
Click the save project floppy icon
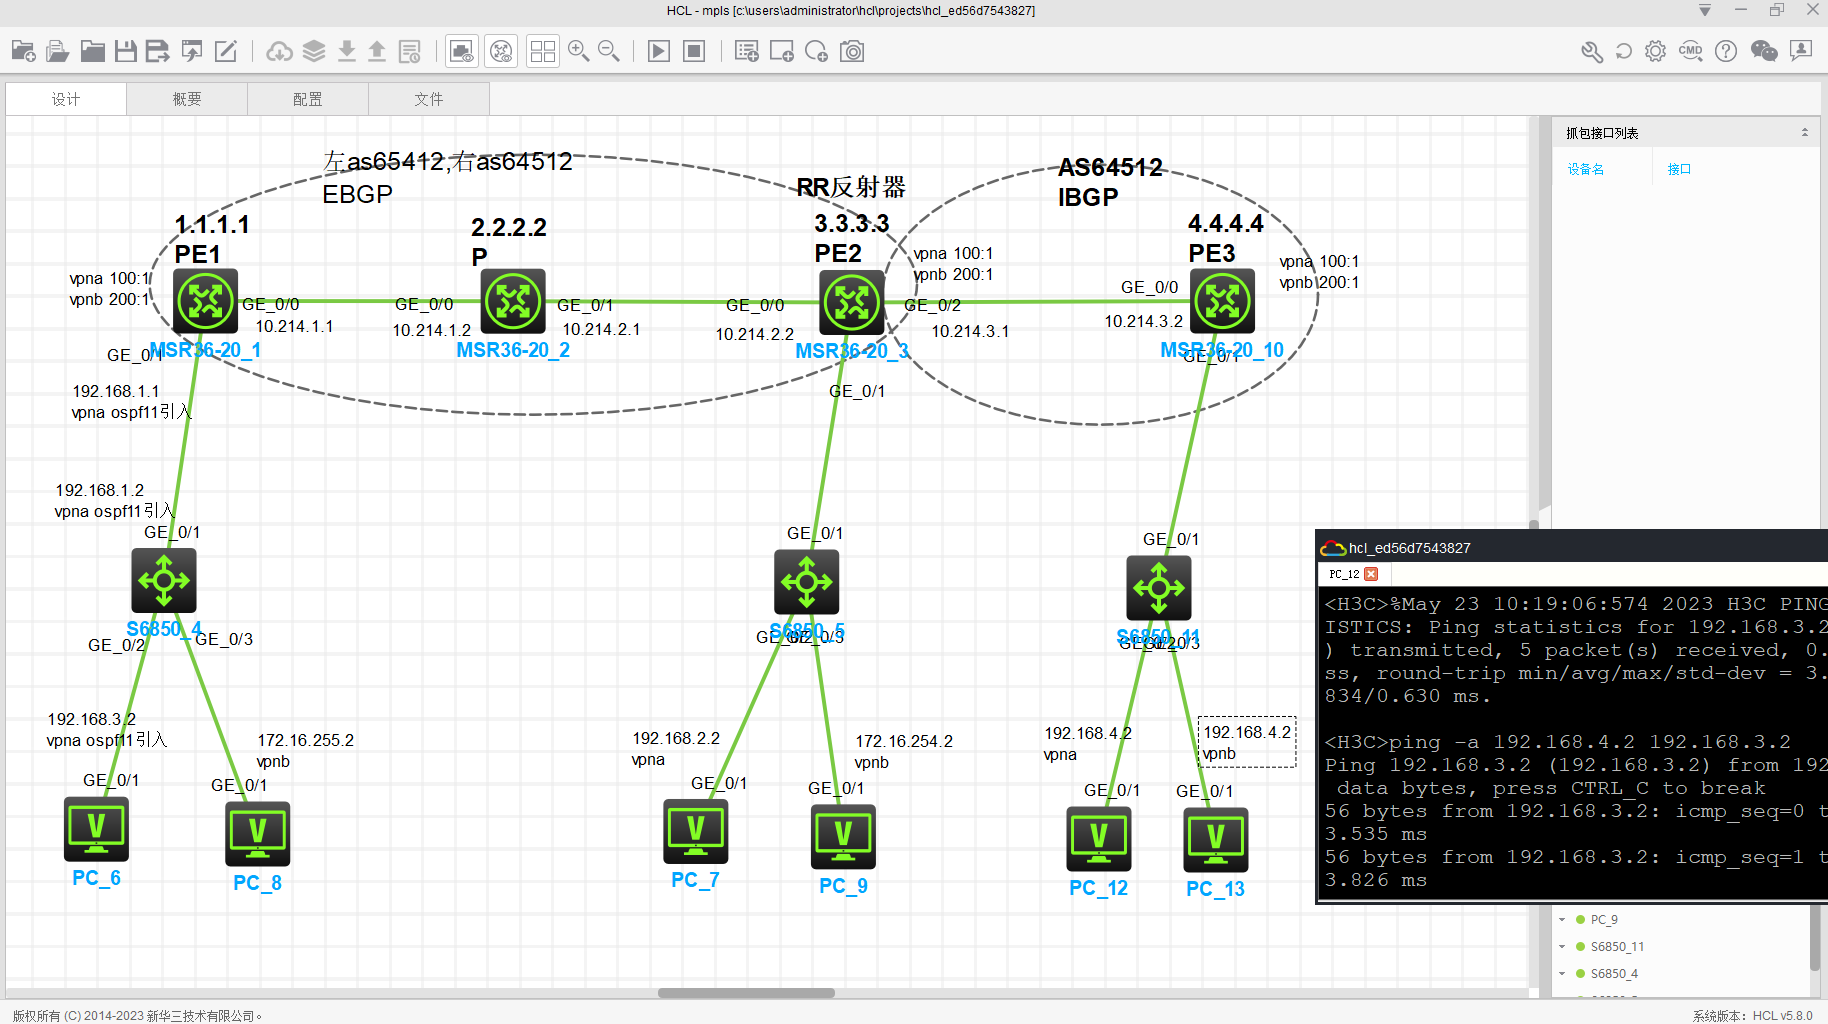click(125, 51)
